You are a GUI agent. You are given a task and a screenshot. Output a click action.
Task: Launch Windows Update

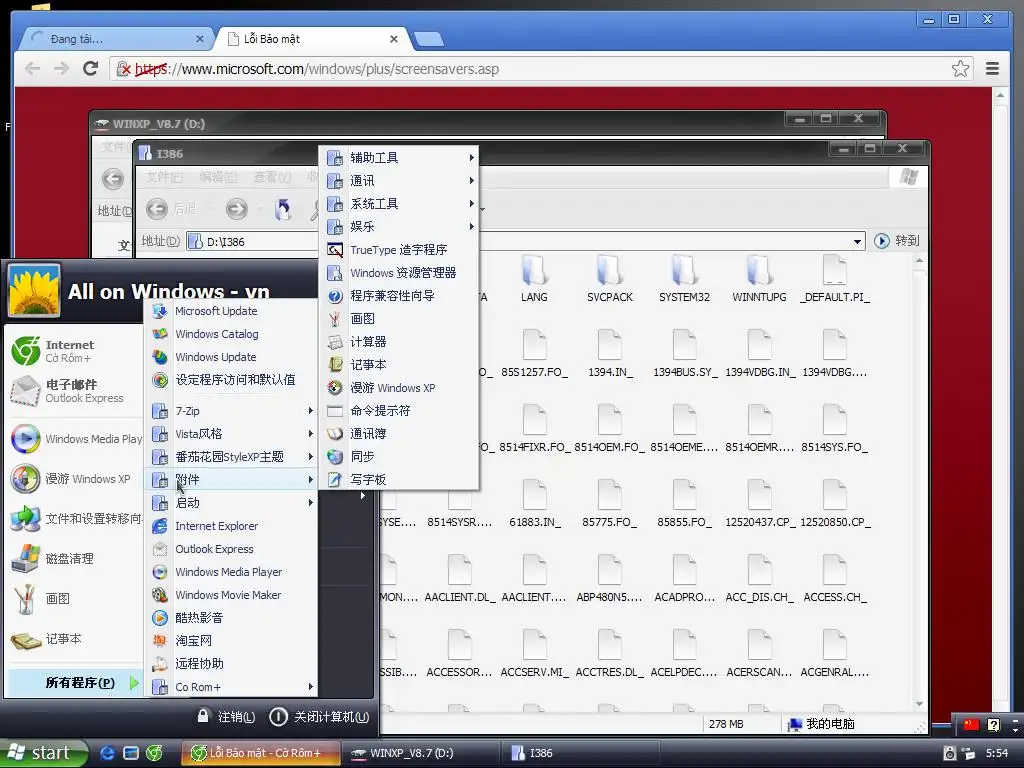pos(232,357)
